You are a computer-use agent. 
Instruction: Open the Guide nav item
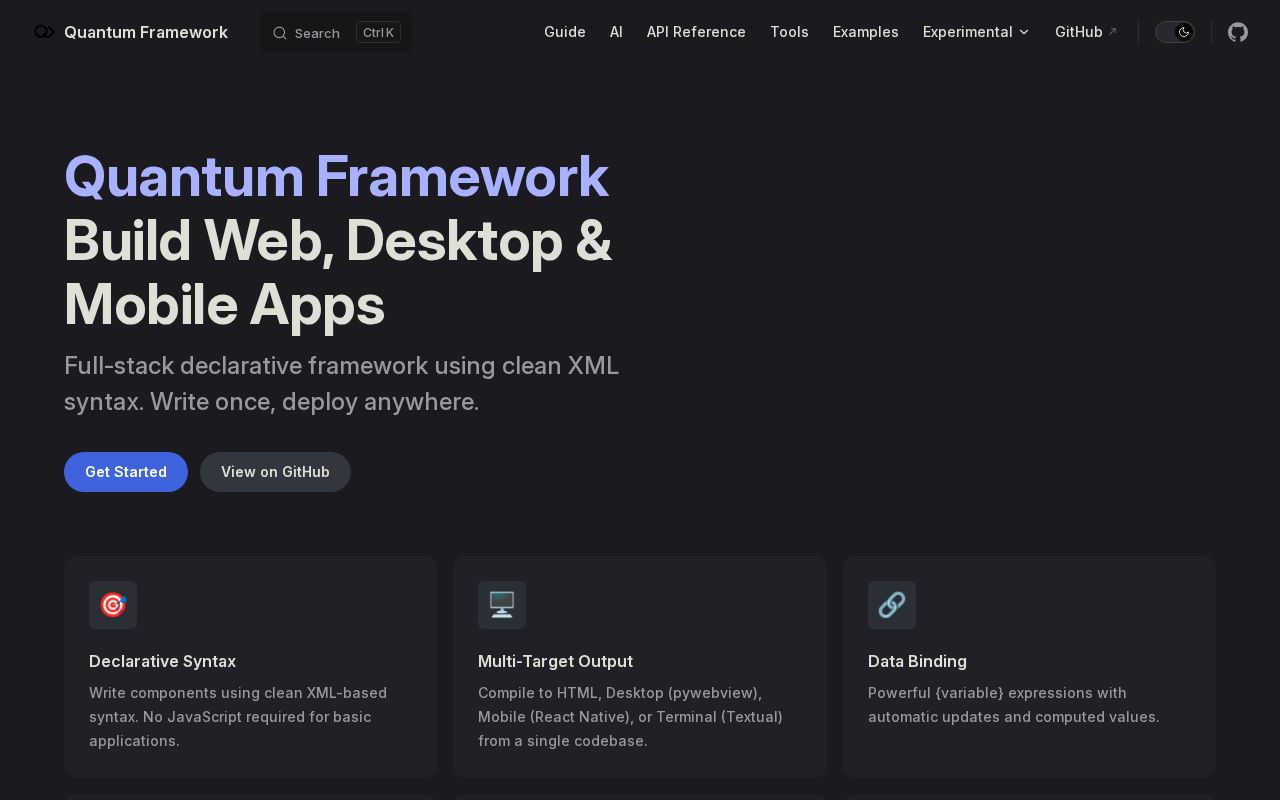point(565,32)
